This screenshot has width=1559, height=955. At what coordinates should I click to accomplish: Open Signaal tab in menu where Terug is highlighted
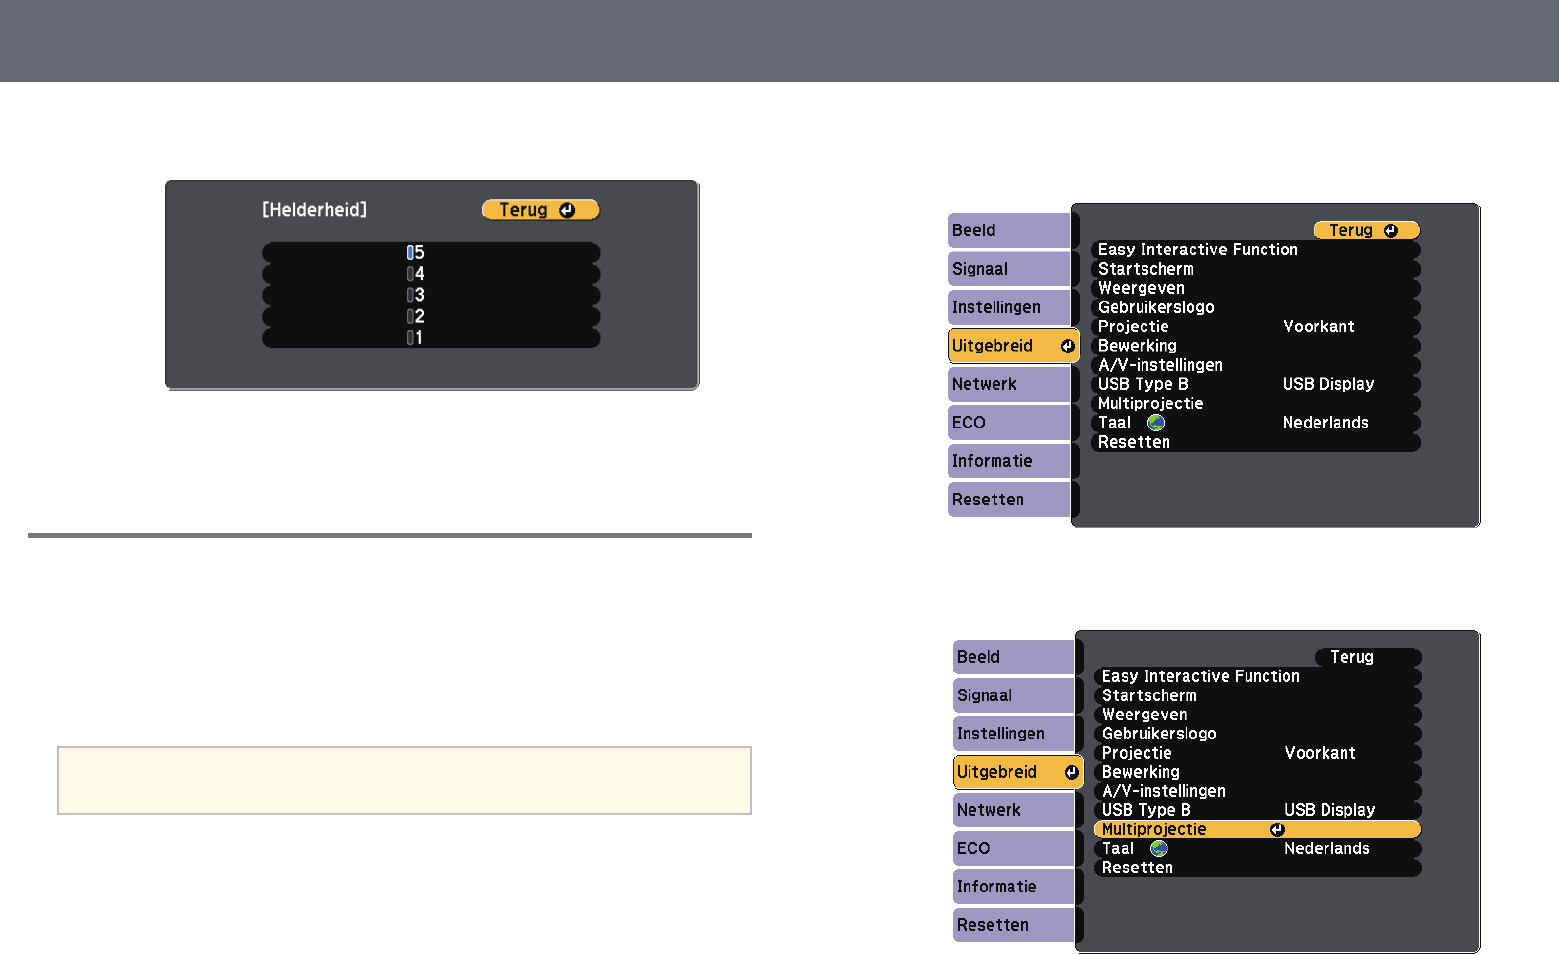(1009, 269)
